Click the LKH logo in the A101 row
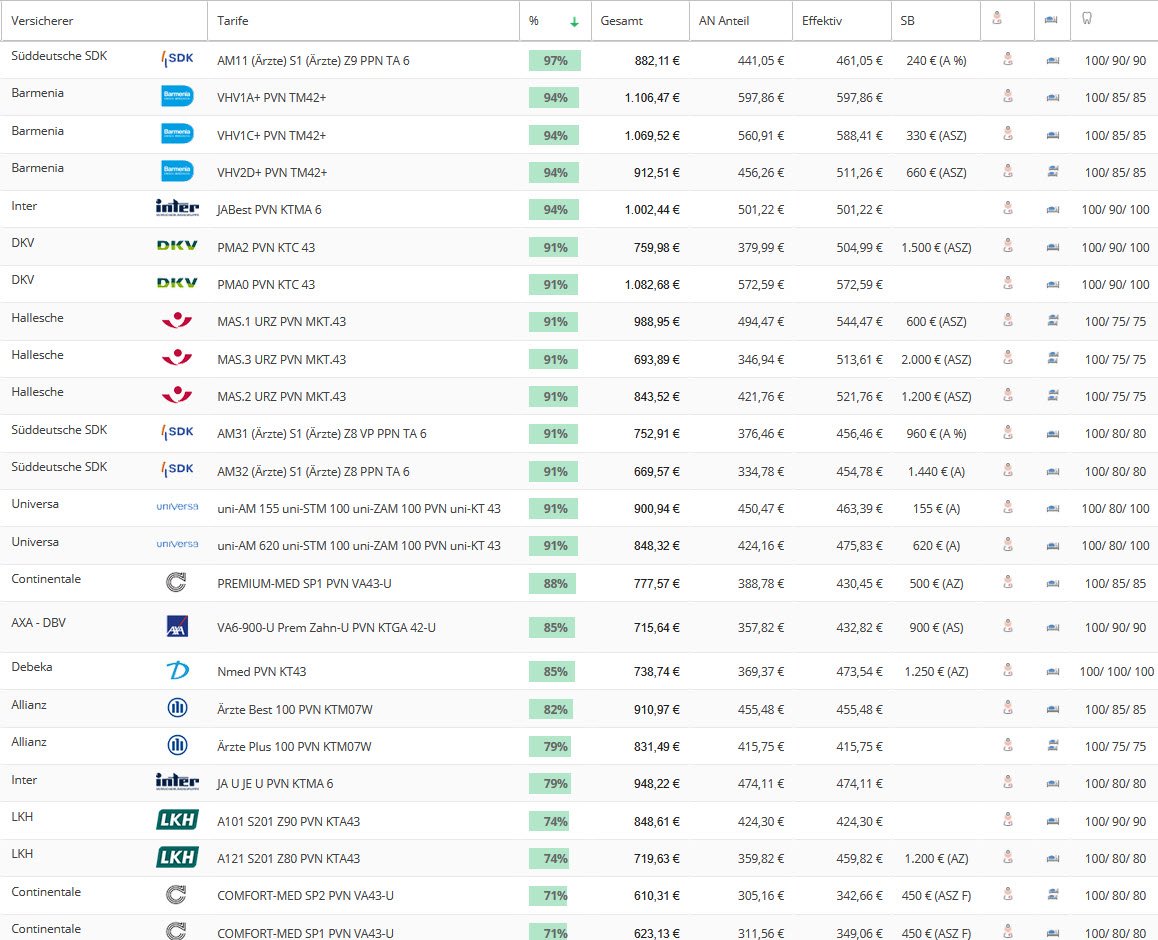1158x940 pixels. pos(177,821)
